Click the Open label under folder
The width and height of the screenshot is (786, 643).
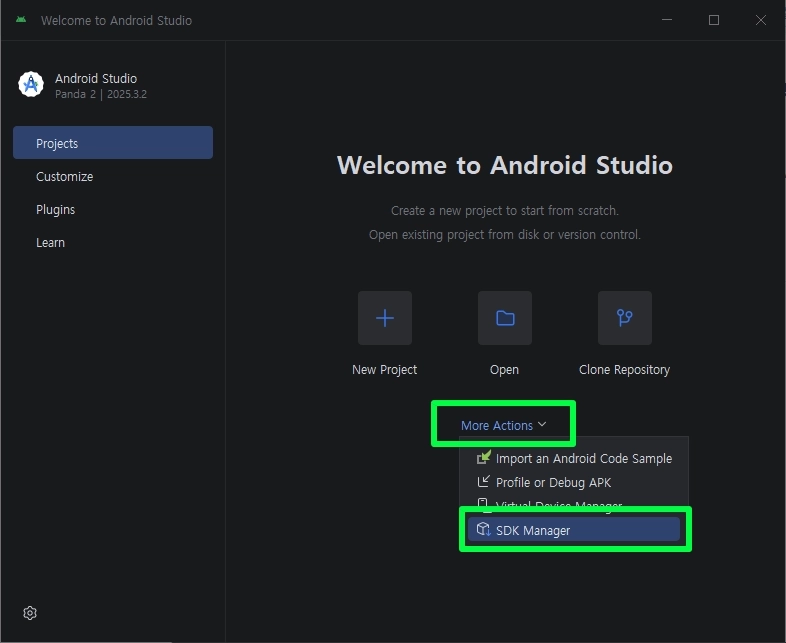pyautogui.click(x=504, y=370)
